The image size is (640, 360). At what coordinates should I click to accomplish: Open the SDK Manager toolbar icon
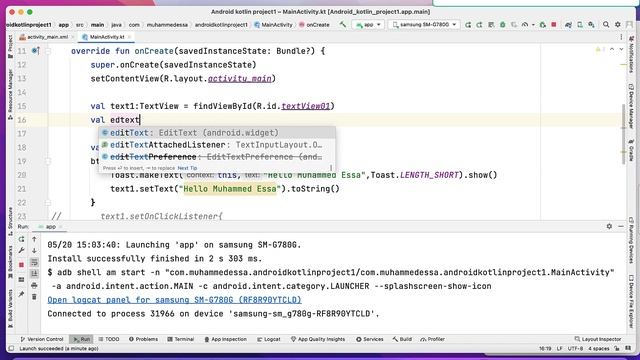point(591,25)
